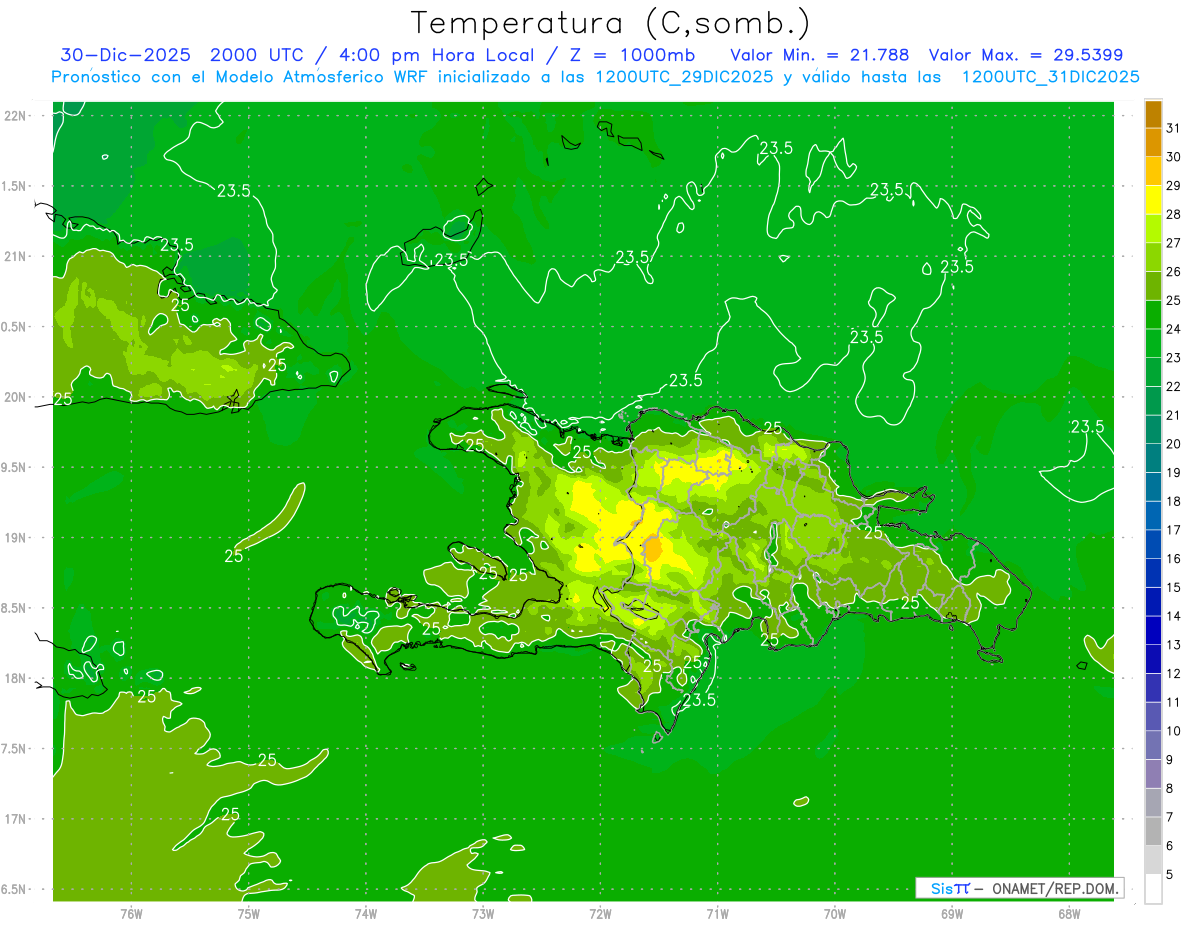The width and height of the screenshot is (1200, 927).
Task: Click the 71W longitude axis label
Action: tap(717, 913)
